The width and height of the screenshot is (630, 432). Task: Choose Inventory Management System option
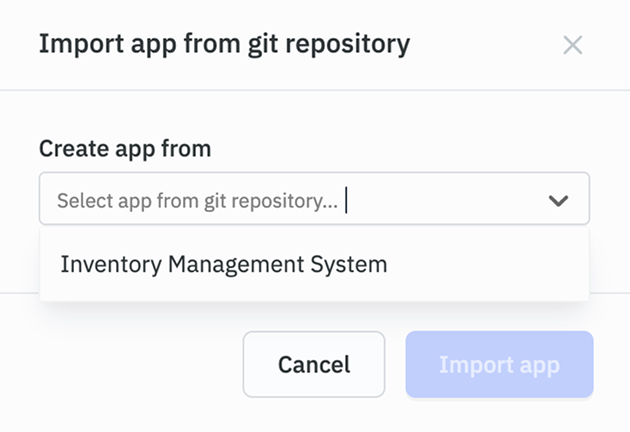pyautogui.click(x=223, y=265)
